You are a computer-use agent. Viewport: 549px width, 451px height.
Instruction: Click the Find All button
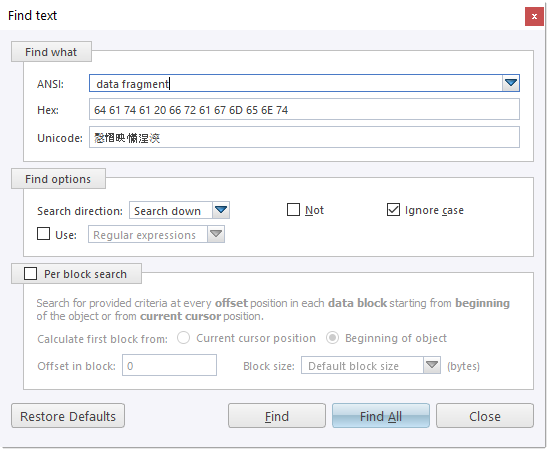(381, 416)
